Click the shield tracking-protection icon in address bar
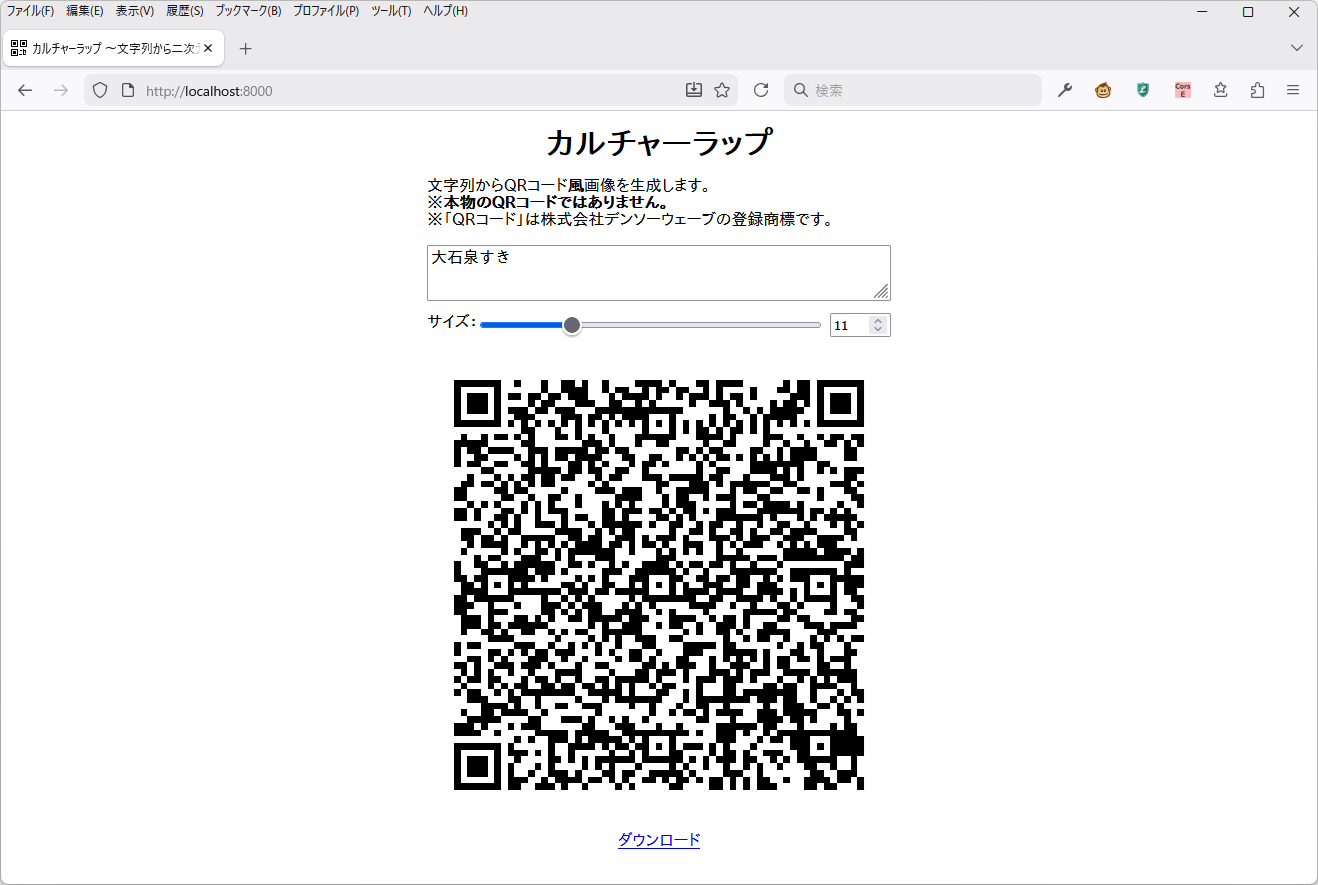Viewport: 1318px width, 885px height. [x=99, y=90]
